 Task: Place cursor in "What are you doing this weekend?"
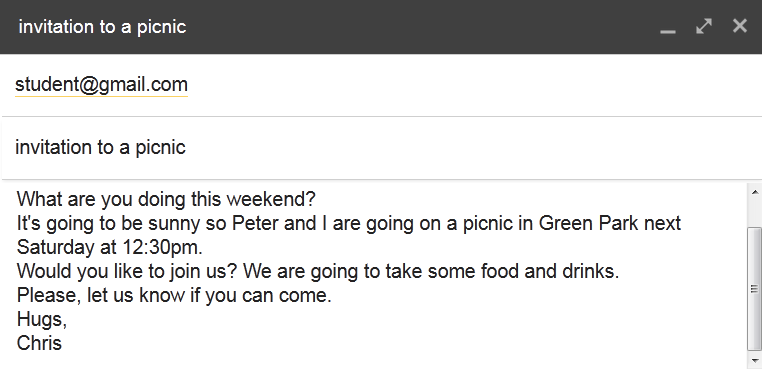(x=166, y=199)
